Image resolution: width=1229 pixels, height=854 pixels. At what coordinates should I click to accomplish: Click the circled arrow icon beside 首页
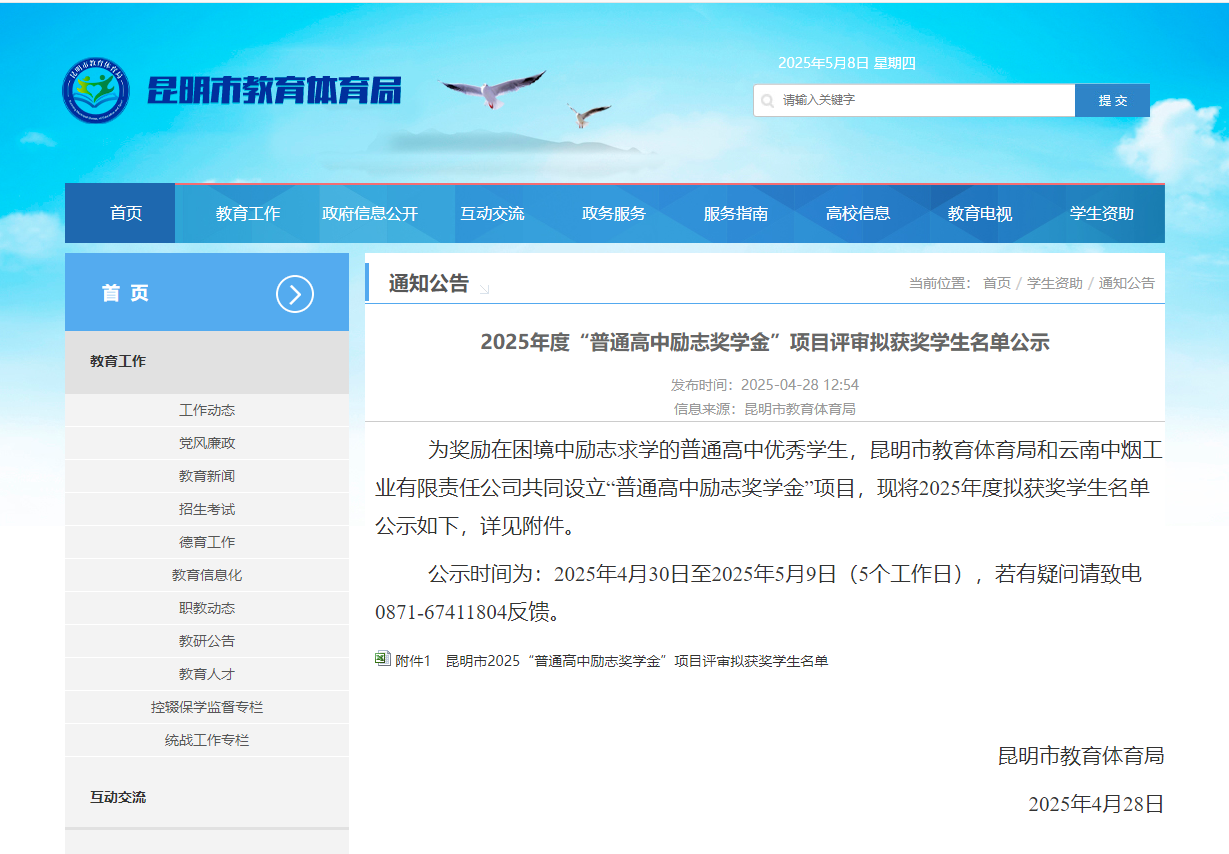coord(294,294)
